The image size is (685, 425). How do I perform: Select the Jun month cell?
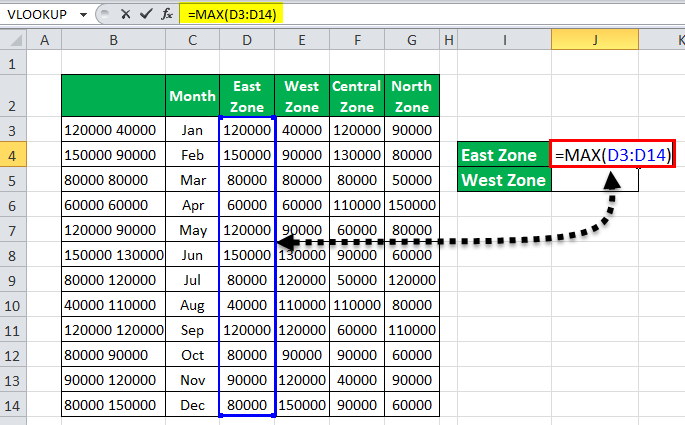pyautogui.click(x=192, y=255)
